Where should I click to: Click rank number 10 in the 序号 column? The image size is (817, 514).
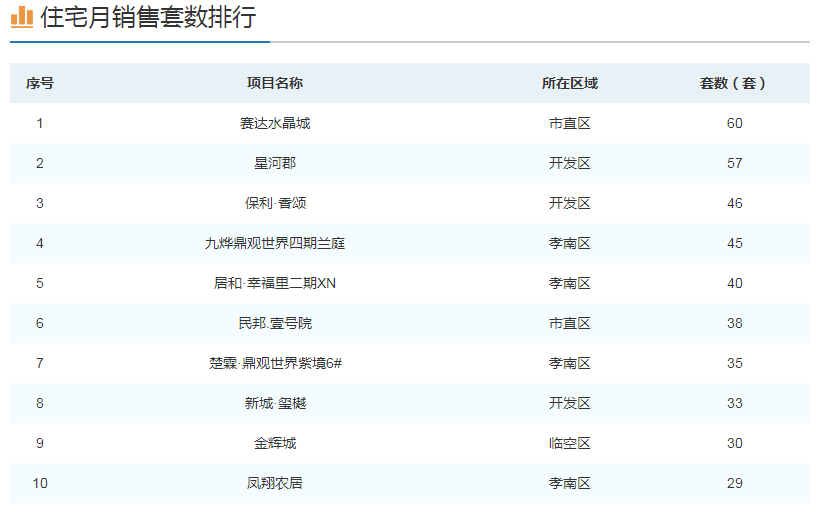tap(40, 483)
